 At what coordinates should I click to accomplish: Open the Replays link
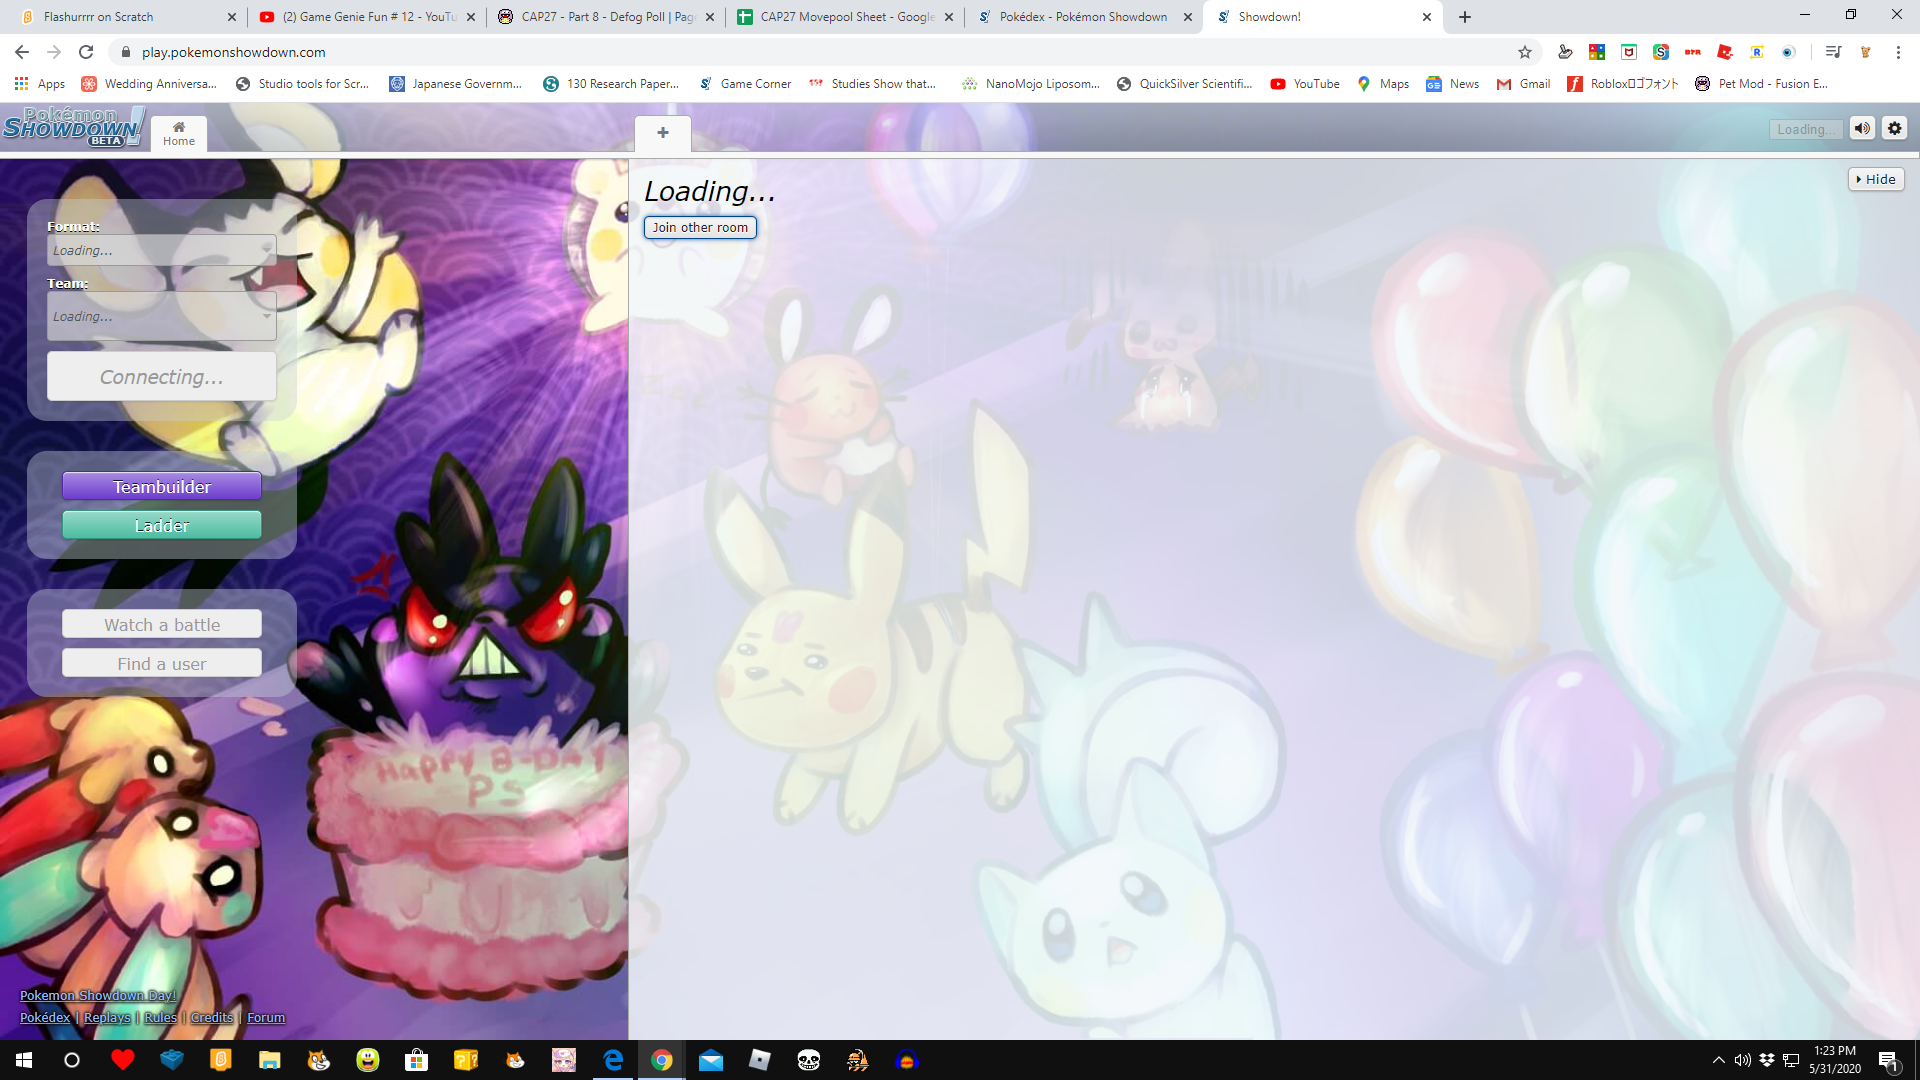107,1018
